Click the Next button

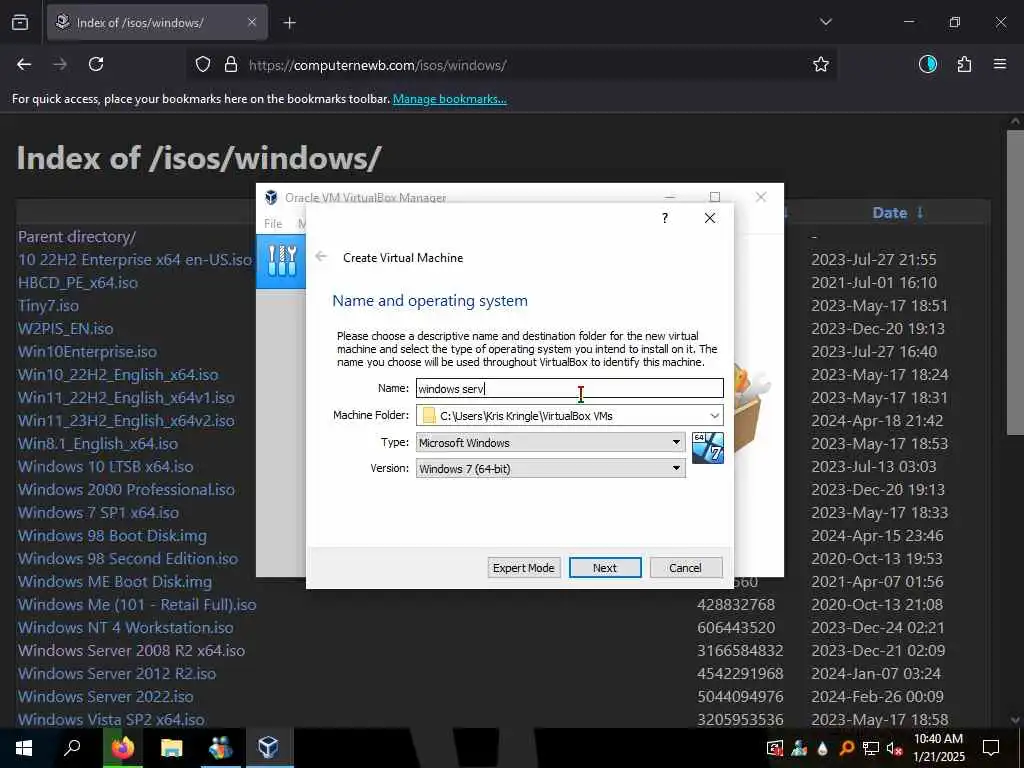605,568
